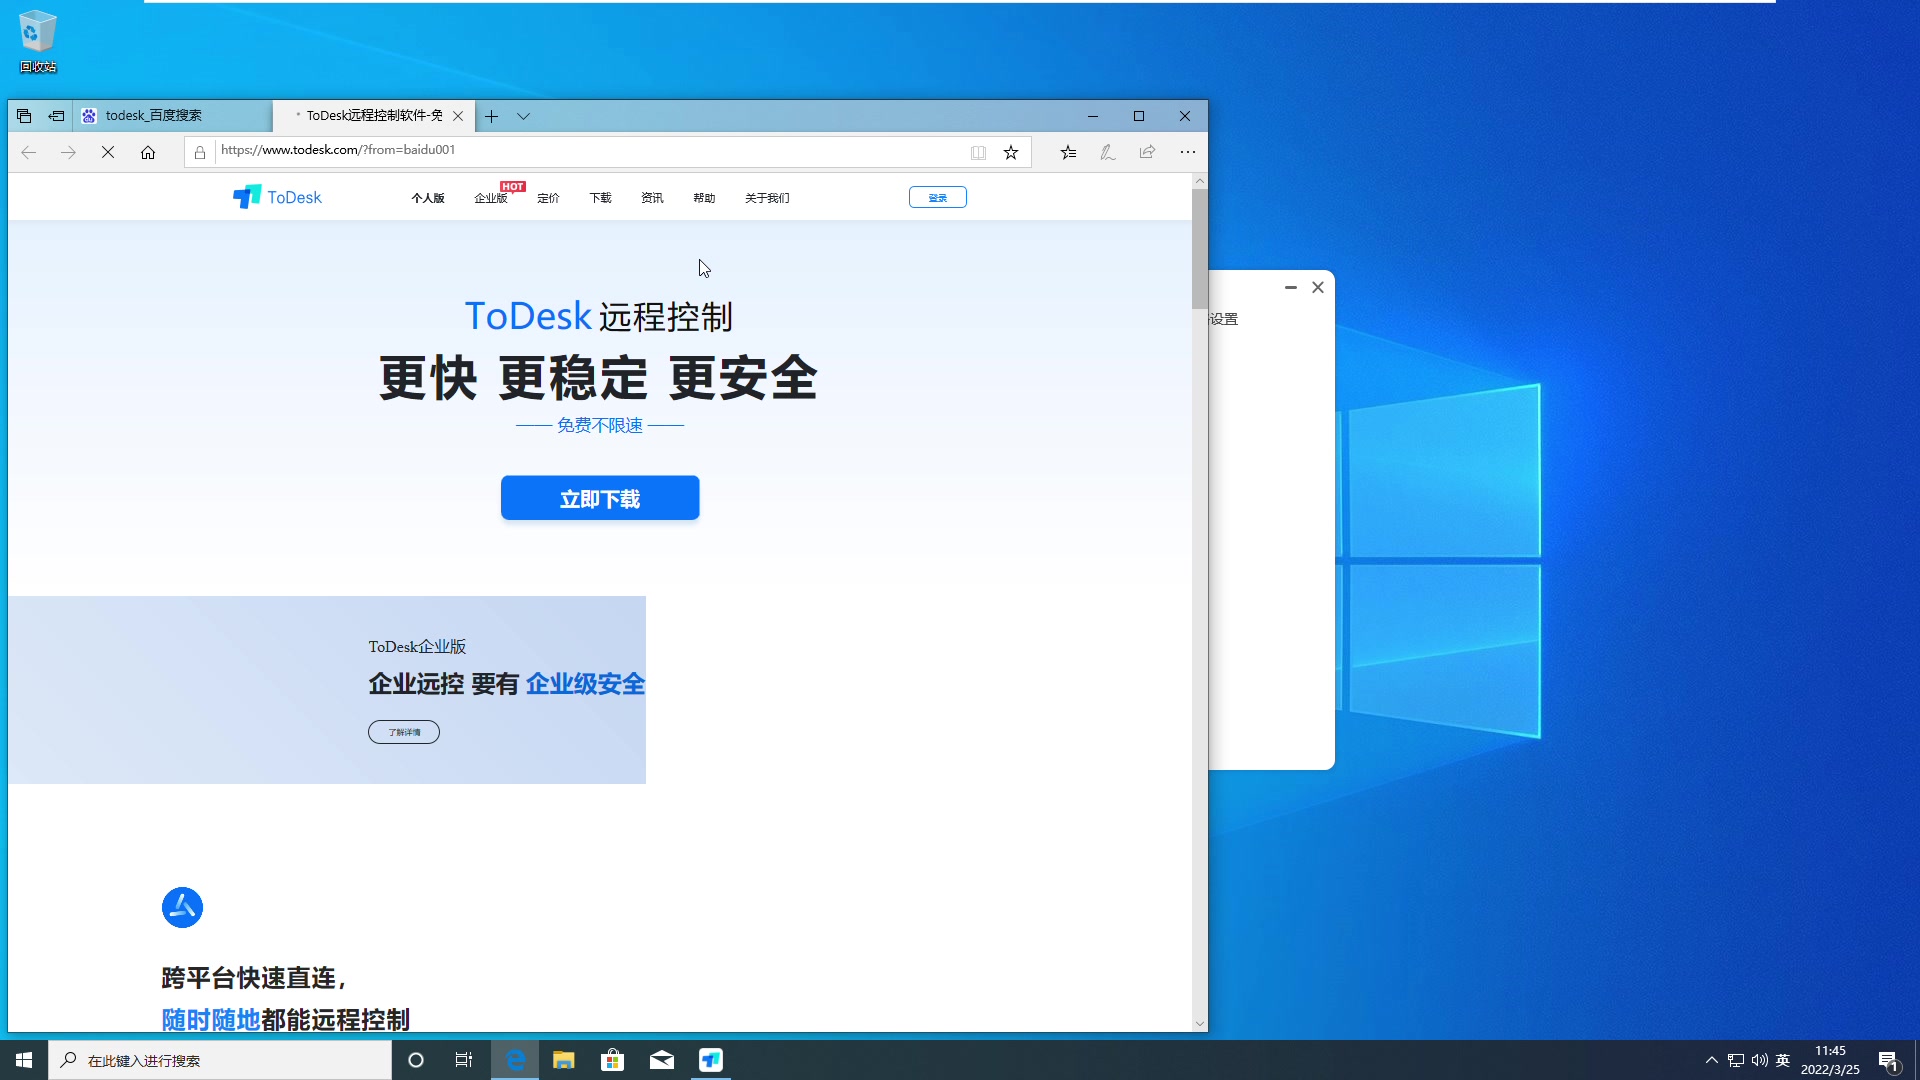The height and width of the screenshot is (1080, 1920).
Task: Open the Windows Start menu
Action: [24, 1060]
